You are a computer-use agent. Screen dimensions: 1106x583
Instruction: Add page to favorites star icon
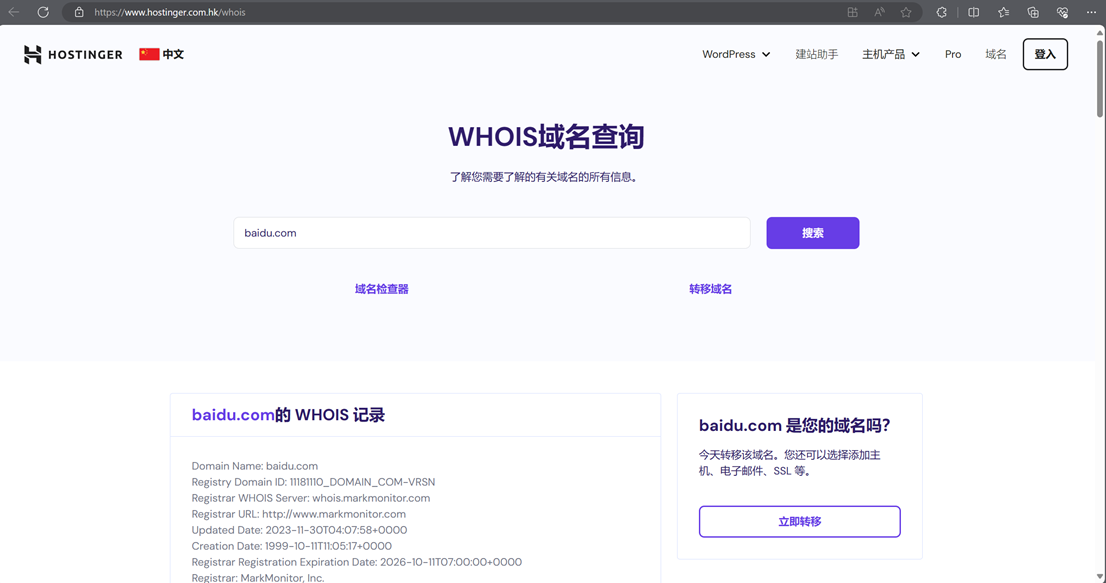tap(906, 12)
